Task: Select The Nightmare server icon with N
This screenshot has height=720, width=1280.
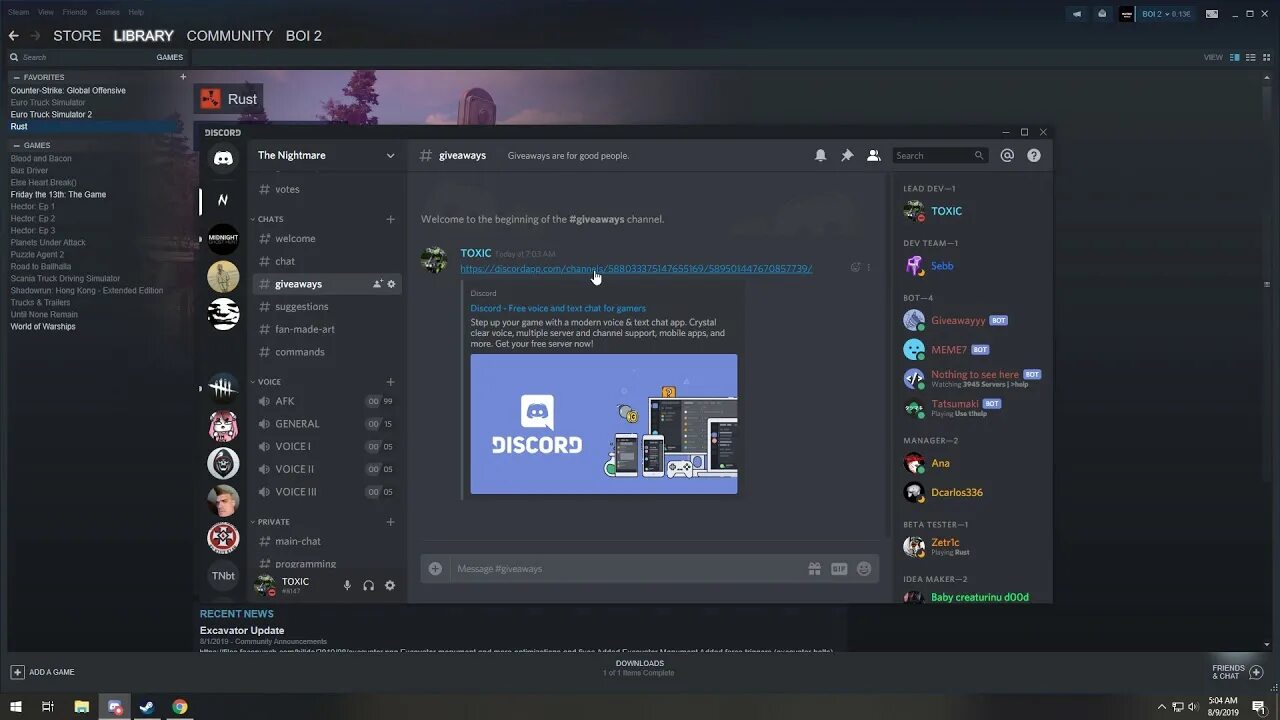Action: (223, 200)
